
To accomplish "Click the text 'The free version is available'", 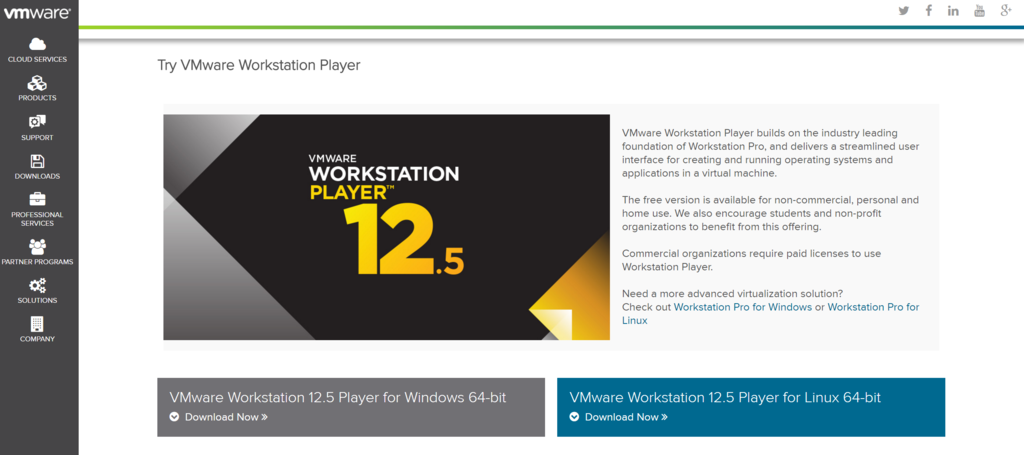I will click(771, 213).
